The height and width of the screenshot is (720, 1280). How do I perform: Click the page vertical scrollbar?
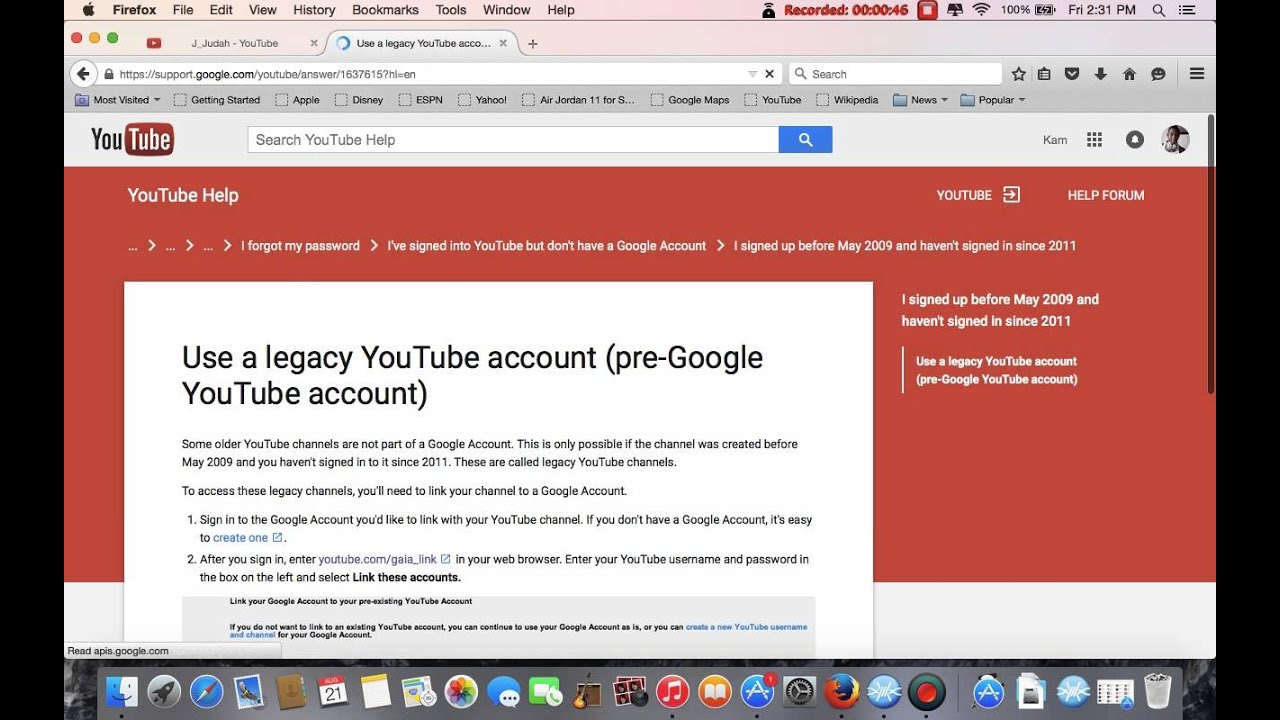click(x=1212, y=252)
